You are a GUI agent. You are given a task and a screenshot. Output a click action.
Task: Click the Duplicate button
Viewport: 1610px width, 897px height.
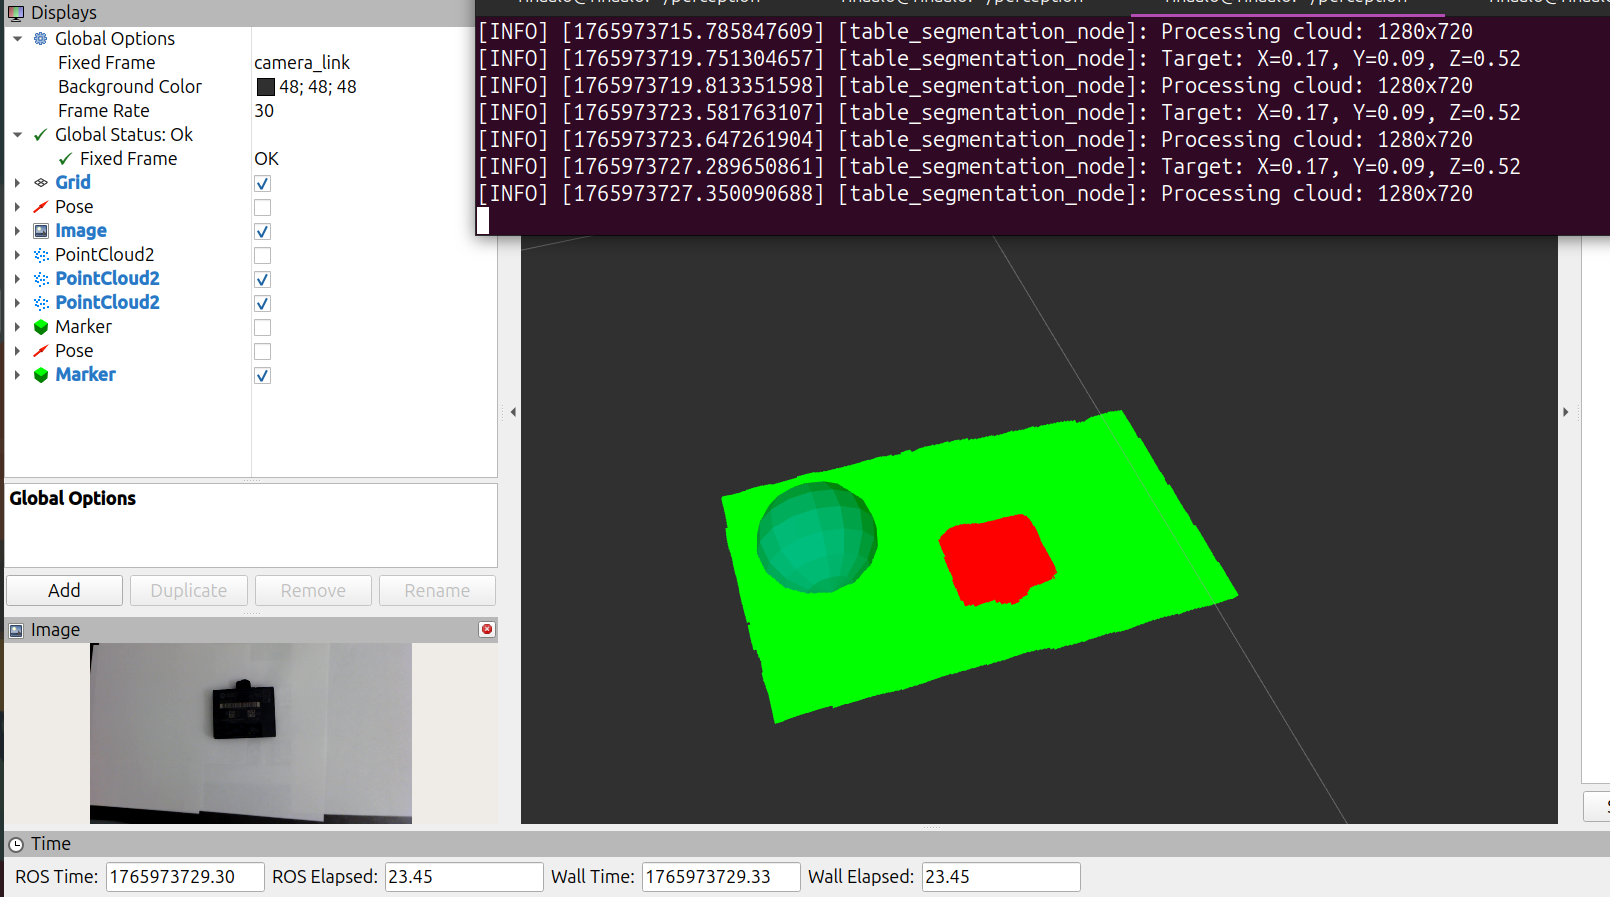(188, 590)
